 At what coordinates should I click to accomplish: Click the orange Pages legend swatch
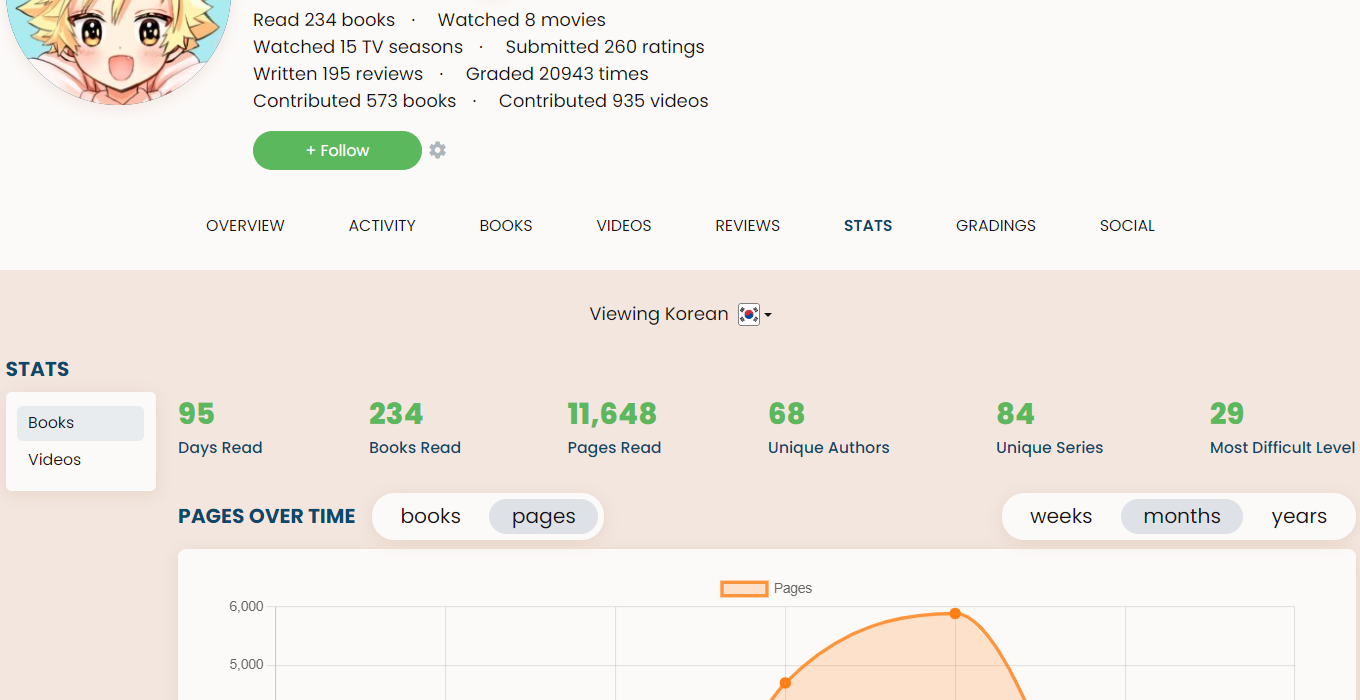[744, 589]
